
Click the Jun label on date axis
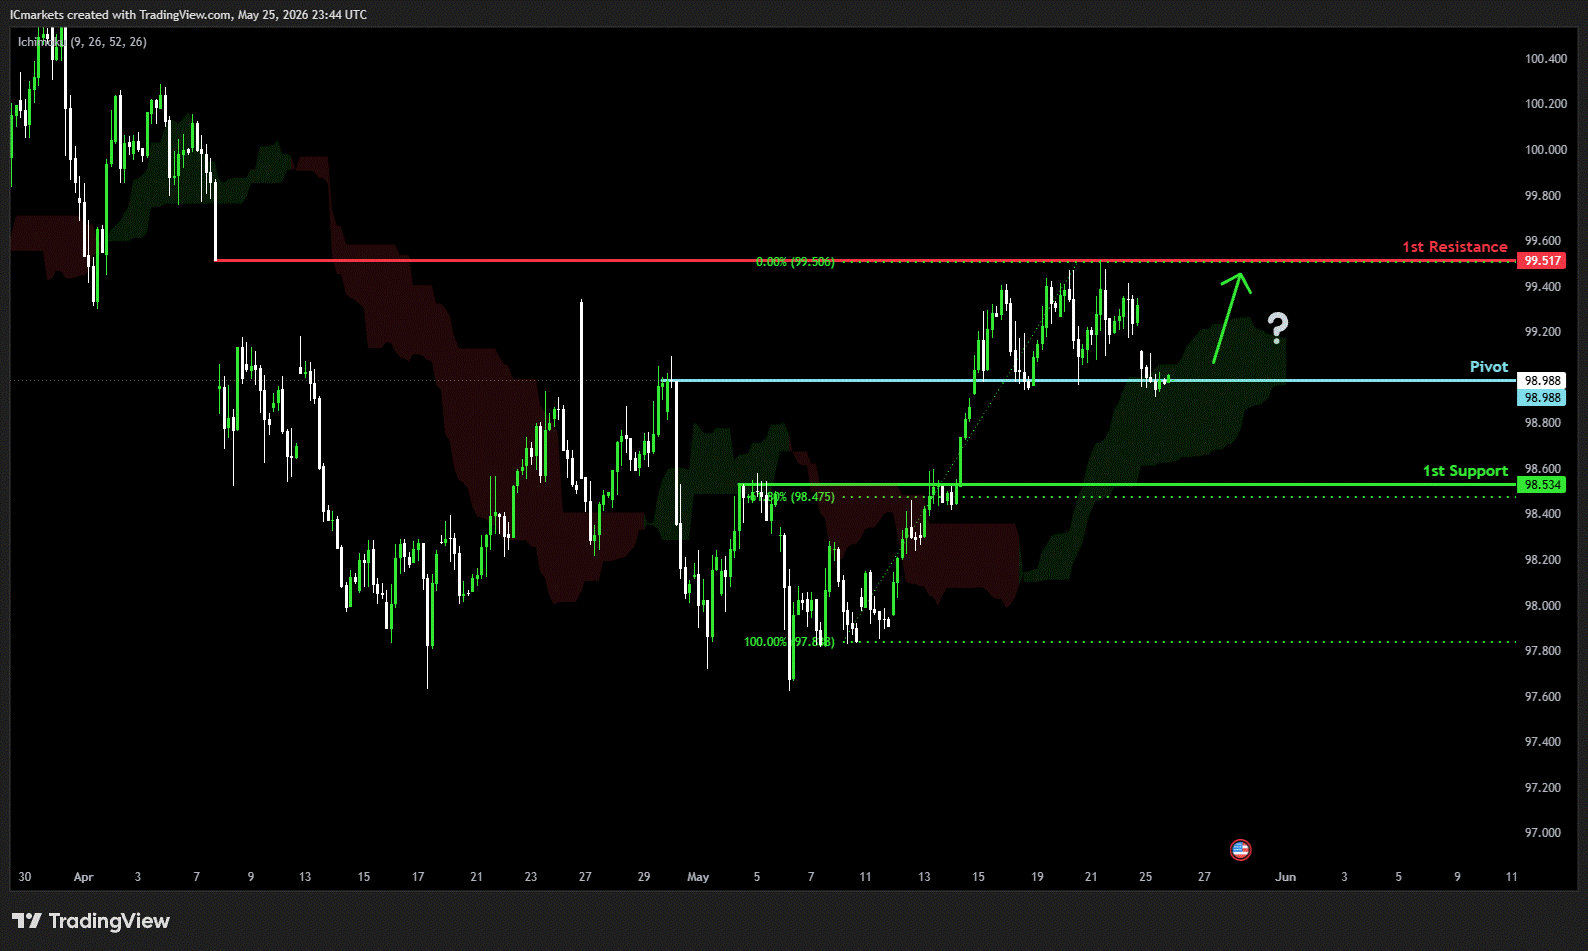coord(1285,877)
